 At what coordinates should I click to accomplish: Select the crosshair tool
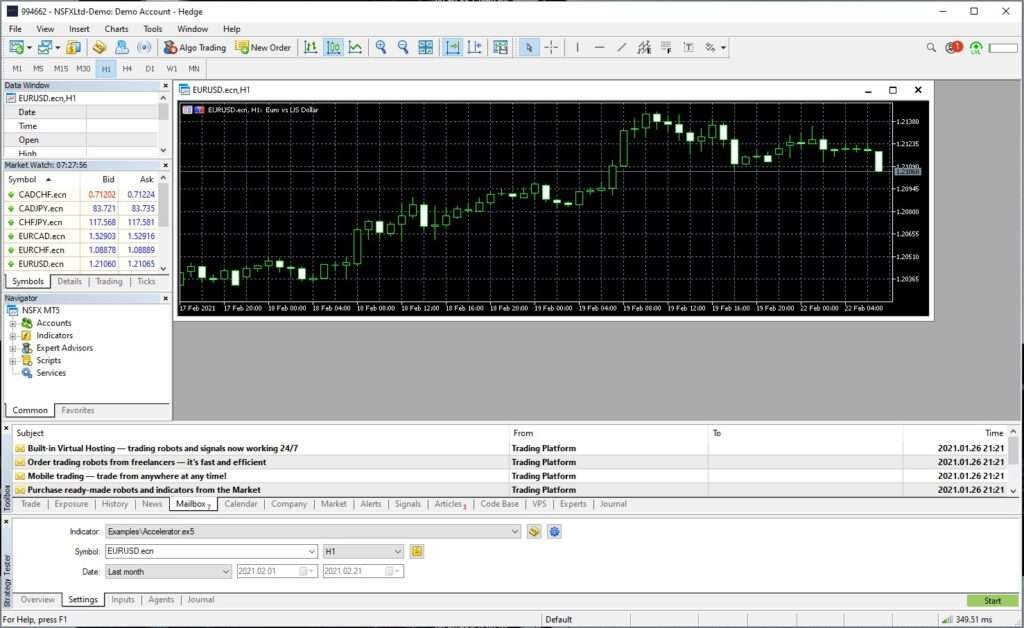tap(551, 48)
